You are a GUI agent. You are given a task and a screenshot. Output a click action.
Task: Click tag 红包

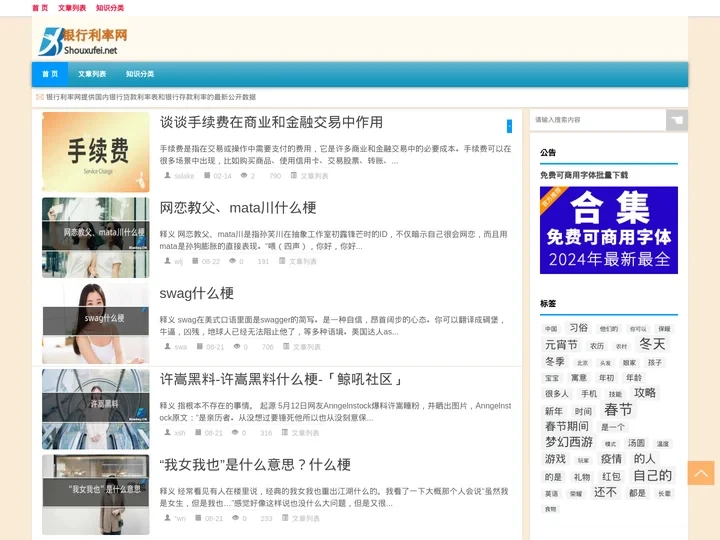click(611, 477)
